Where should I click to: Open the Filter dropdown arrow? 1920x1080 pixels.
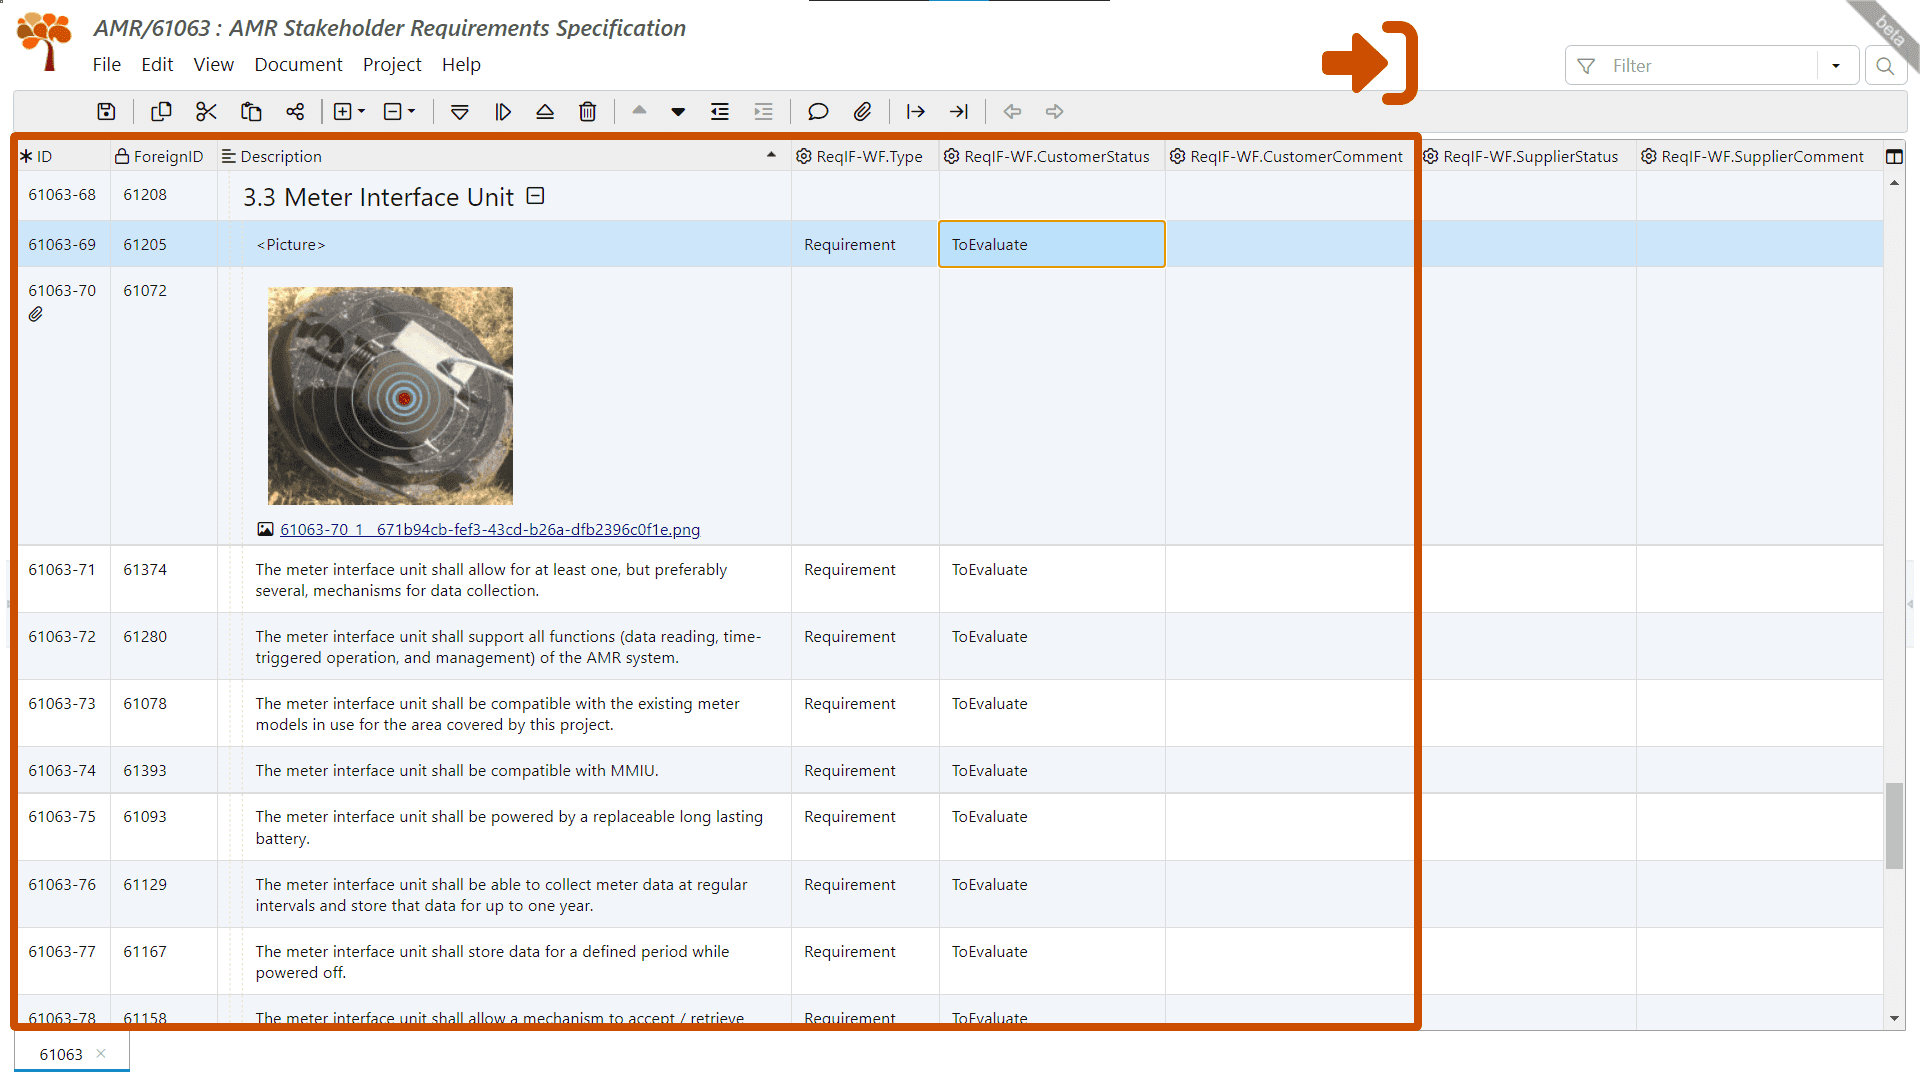1836,66
